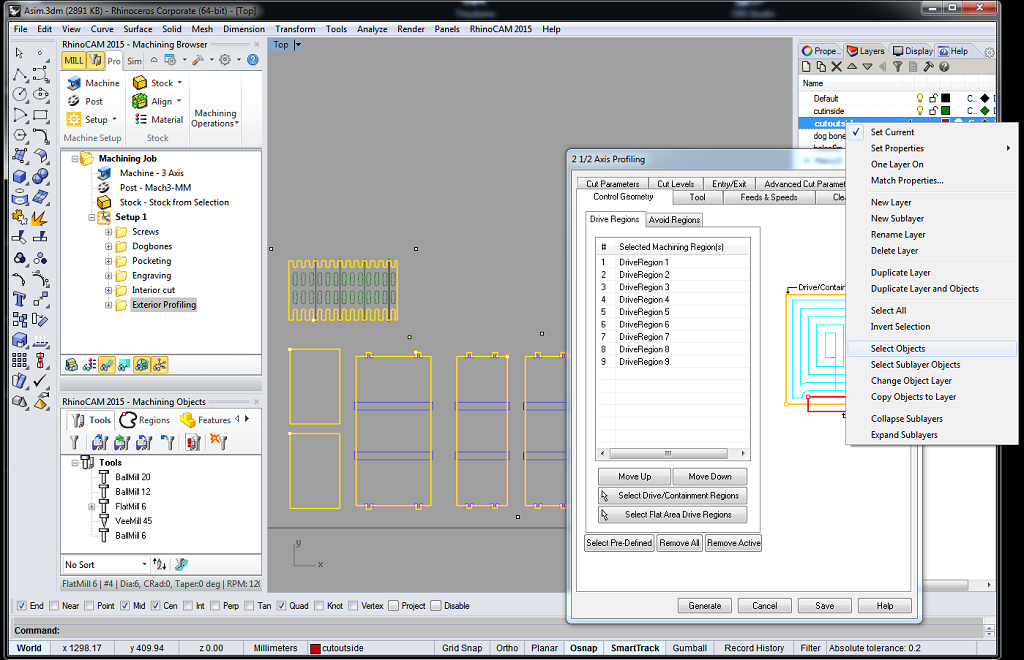Viewport: 1024px width, 660px height.
Task: Click Select Drive/Containment Regions button
Action: coord(673,495)
